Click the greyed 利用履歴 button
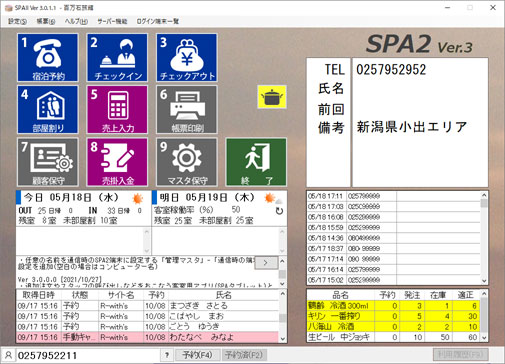505x364 pixels. click(x=461, y=354)
